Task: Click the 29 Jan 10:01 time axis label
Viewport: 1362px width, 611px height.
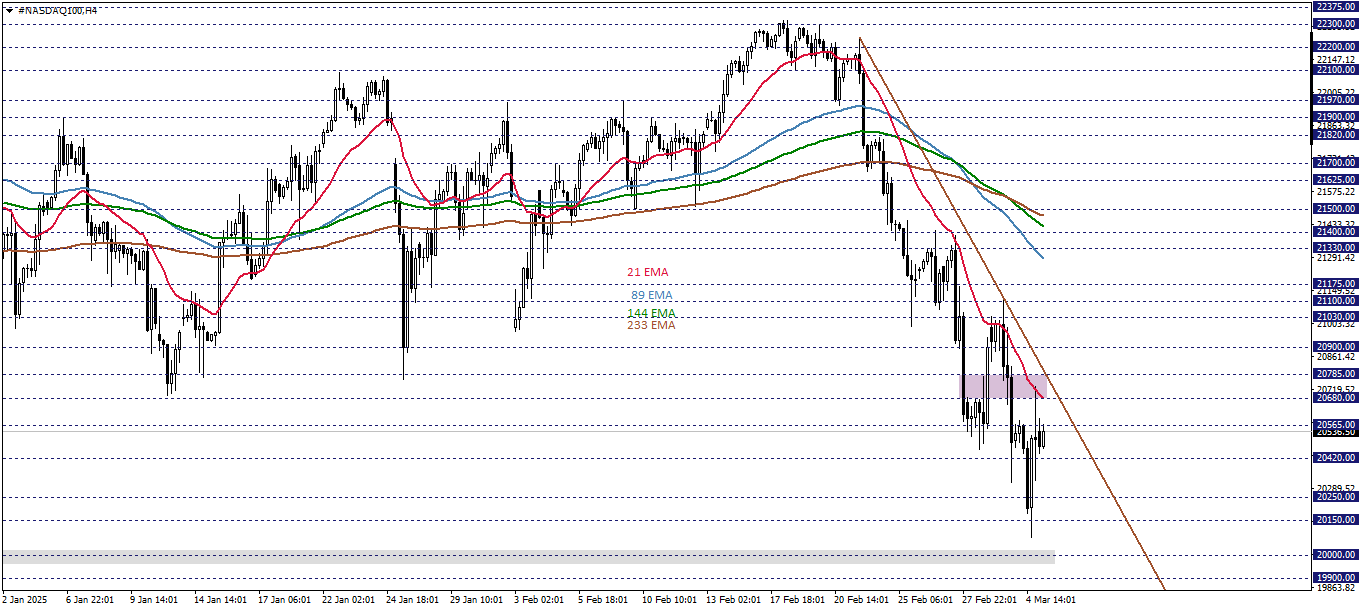Action: click(x=476, y=600)
